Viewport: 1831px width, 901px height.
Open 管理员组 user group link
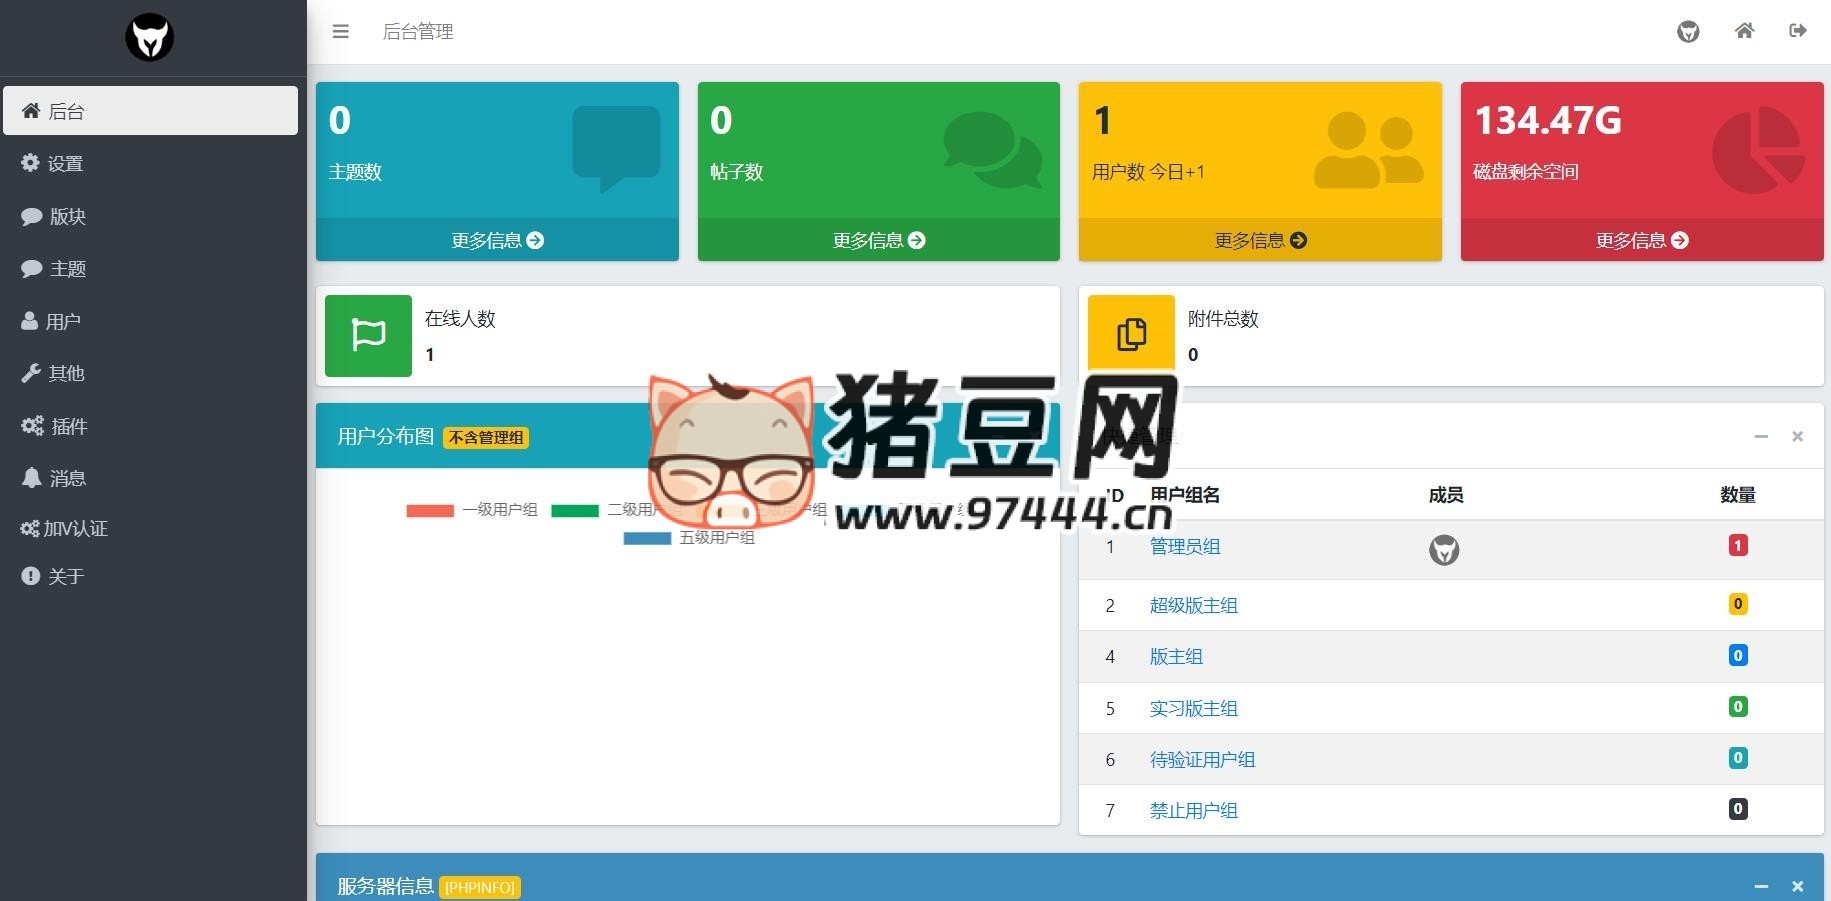[x=1185, y=546]
